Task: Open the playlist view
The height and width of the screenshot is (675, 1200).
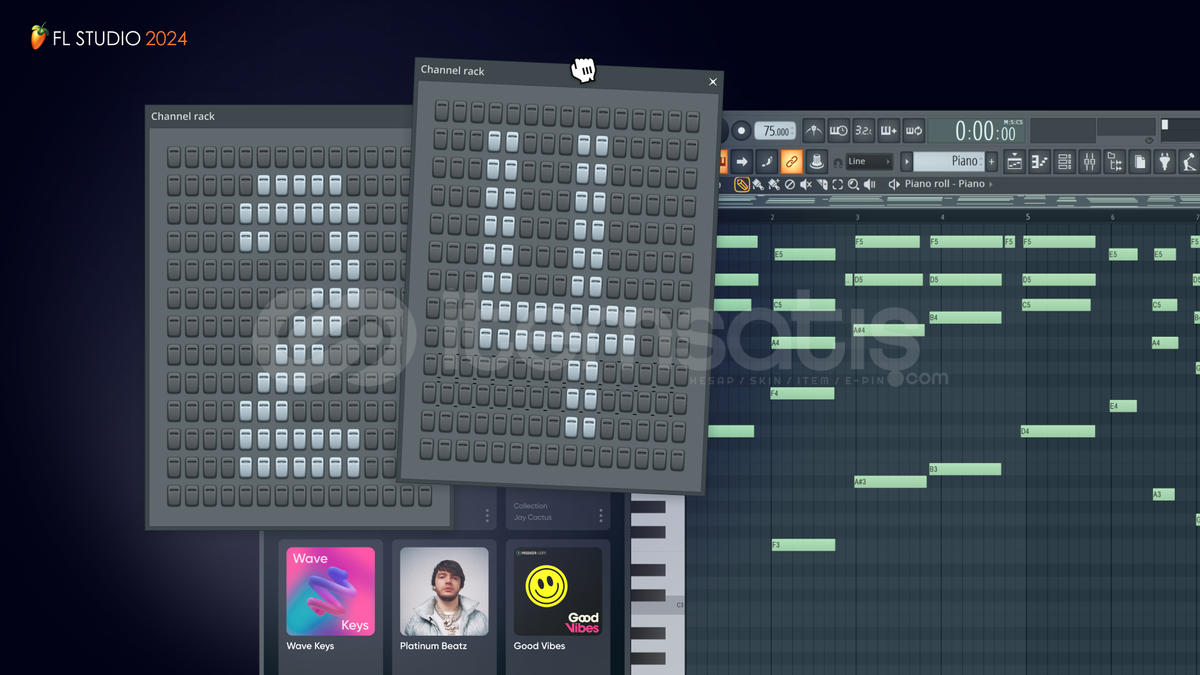Action: pyautogui.click(x=1015, y=161)
